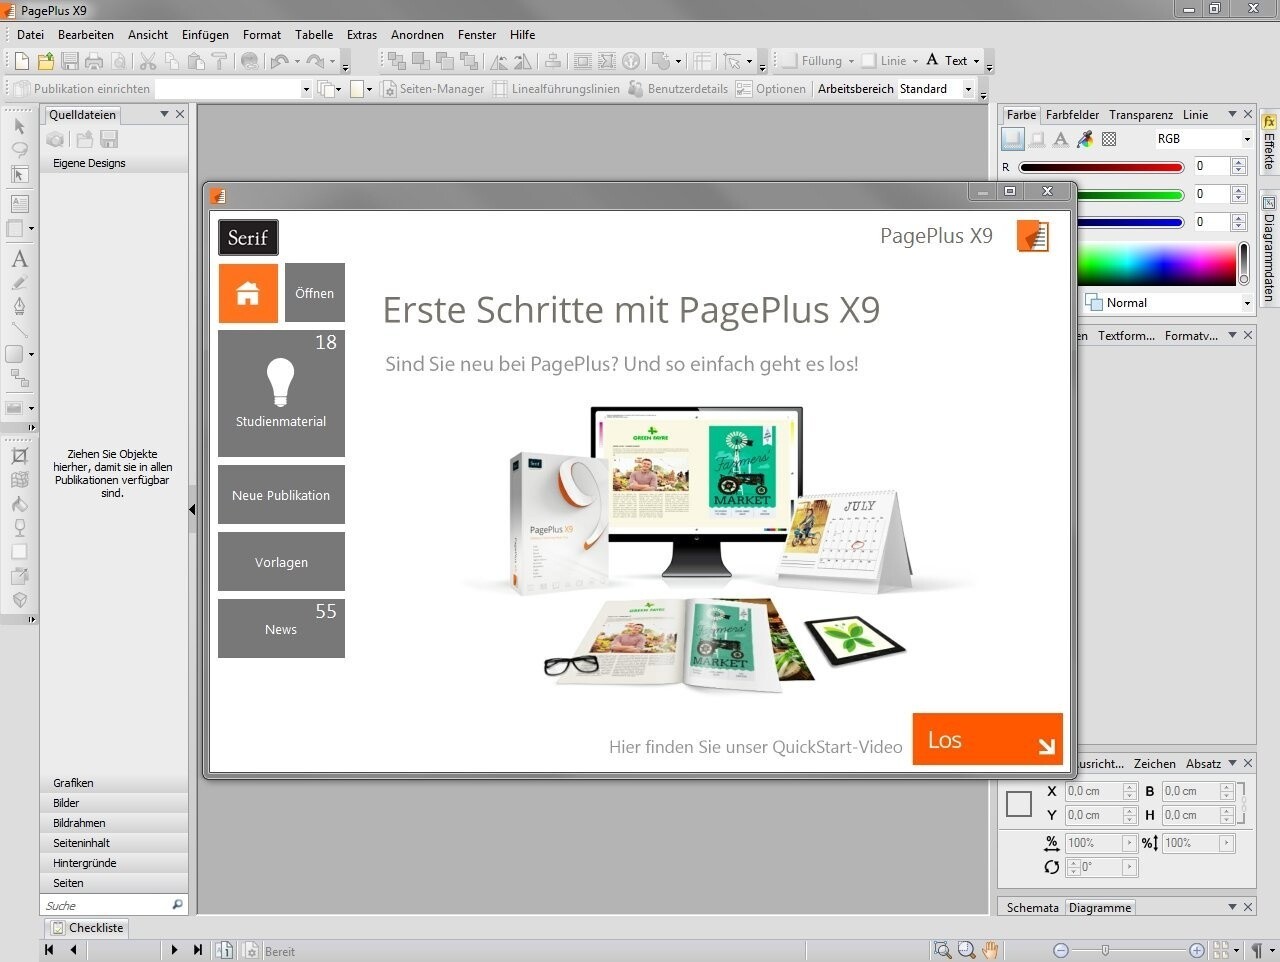Select the Pen tool
Image resolution: width=1280 pixels, height=962 pixels.
coord(19,307)
